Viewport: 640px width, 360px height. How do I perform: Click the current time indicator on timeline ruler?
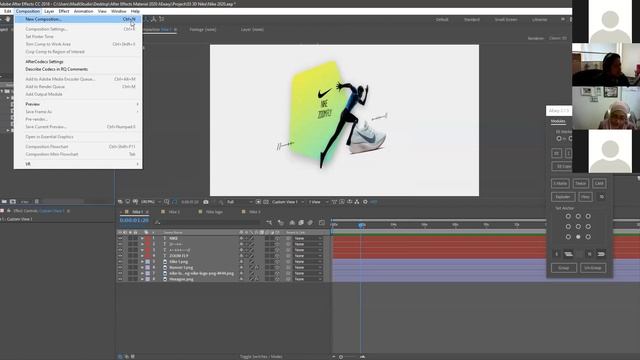pyautogui.click(x=361, y=225)
